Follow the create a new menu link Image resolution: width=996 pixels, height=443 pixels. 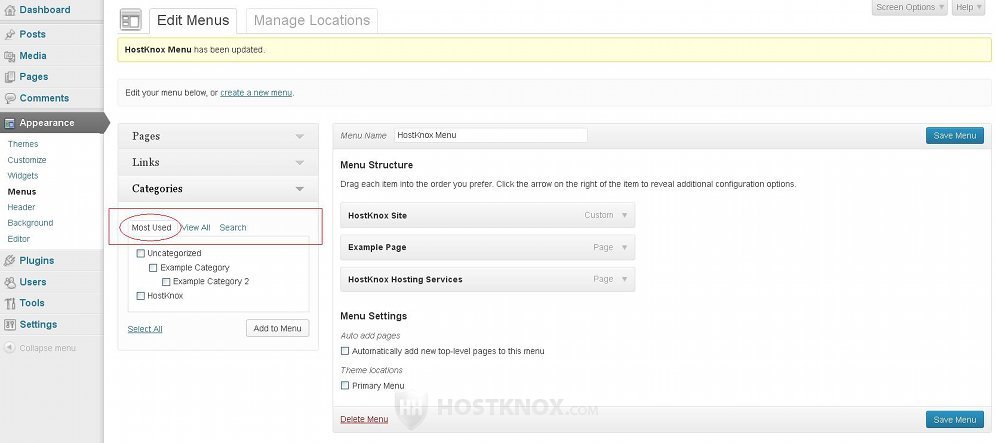pyautogui.click(x=256, y=93)
